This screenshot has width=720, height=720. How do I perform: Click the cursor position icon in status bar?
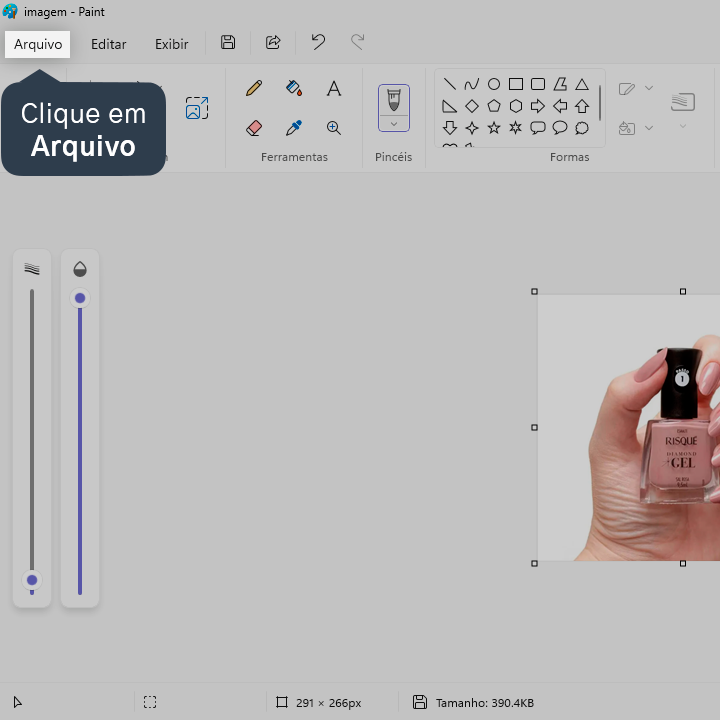pos(17,702)
